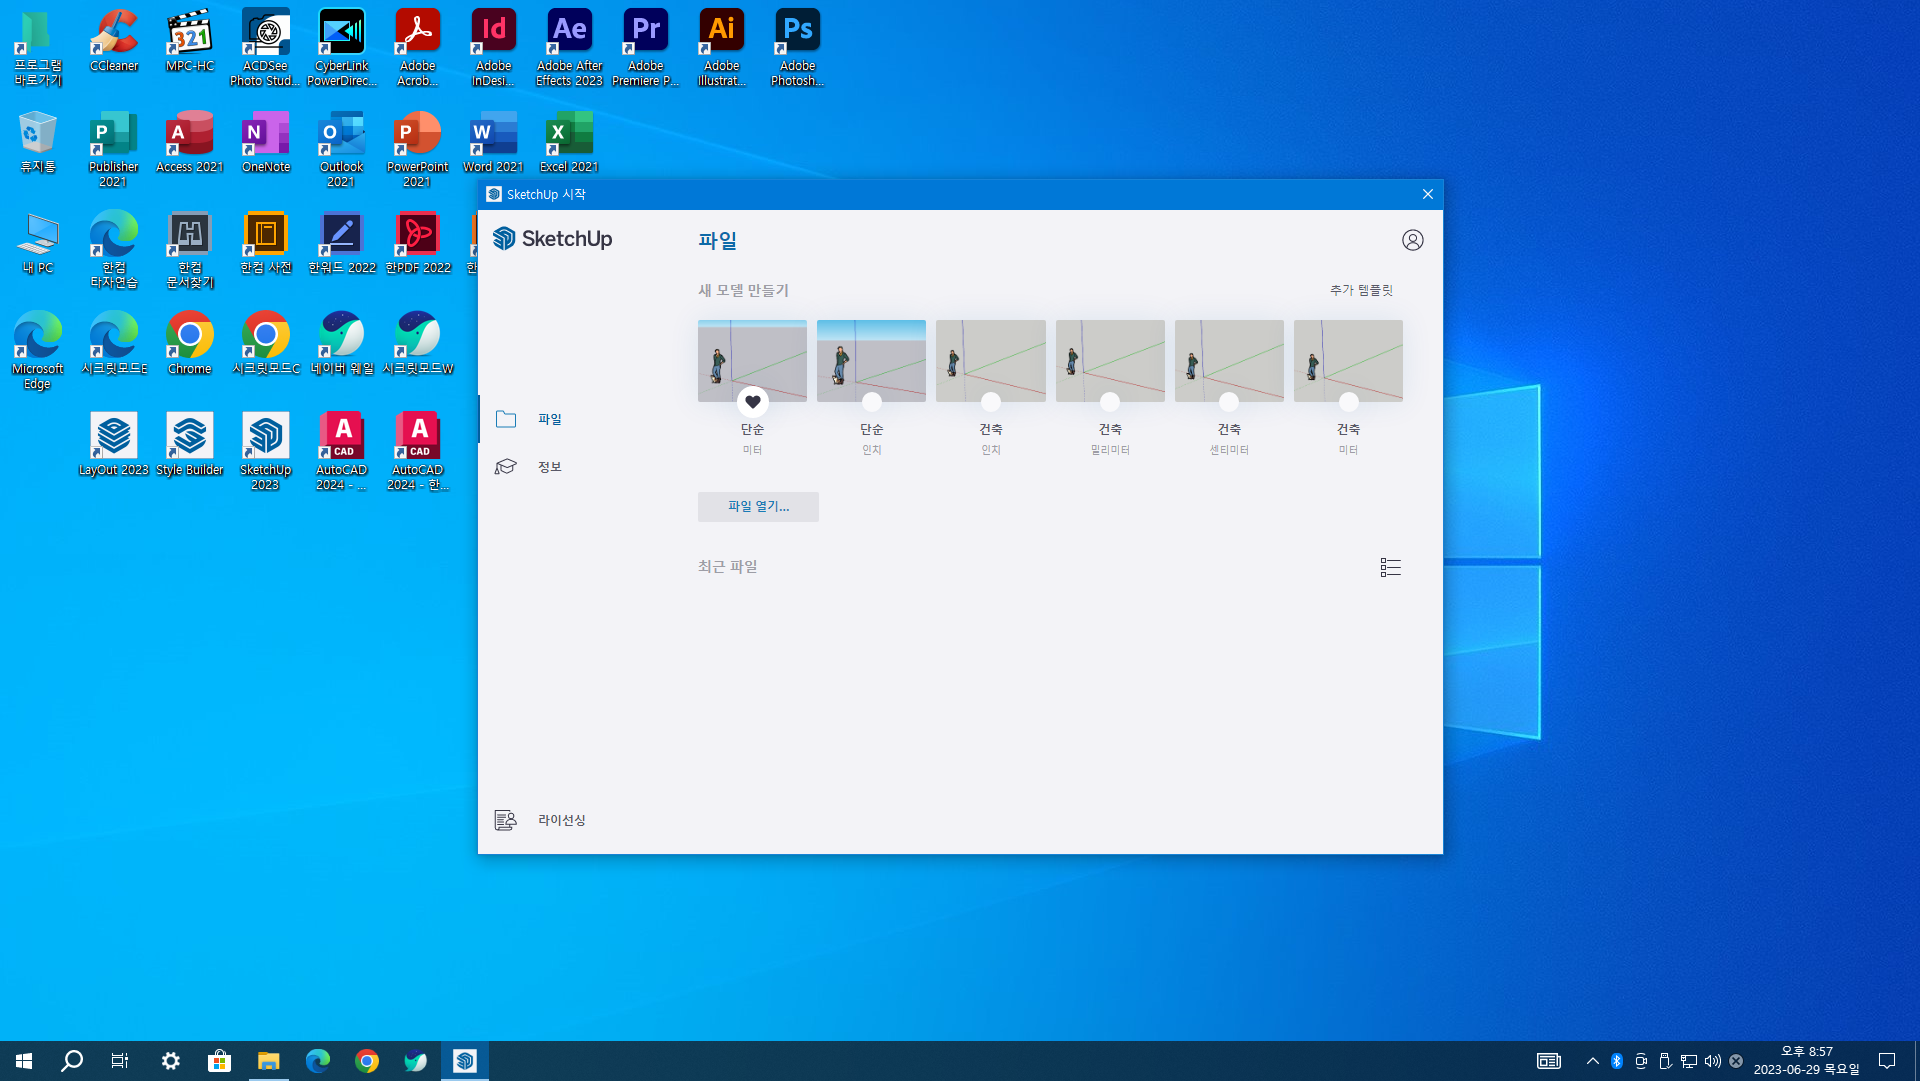Viewport: 1920px width, 1081px height.
Task: Switch recent files to list view
Action: [x=1390, y=567]
